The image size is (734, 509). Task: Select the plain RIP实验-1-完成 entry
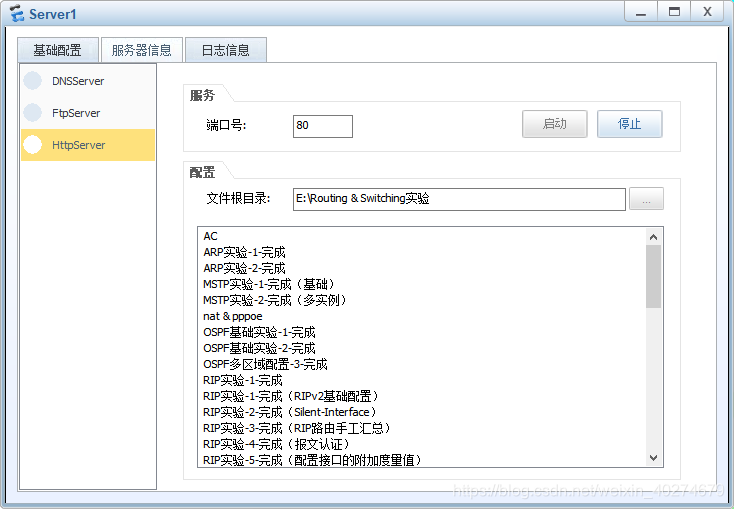(x=243, y=380)
